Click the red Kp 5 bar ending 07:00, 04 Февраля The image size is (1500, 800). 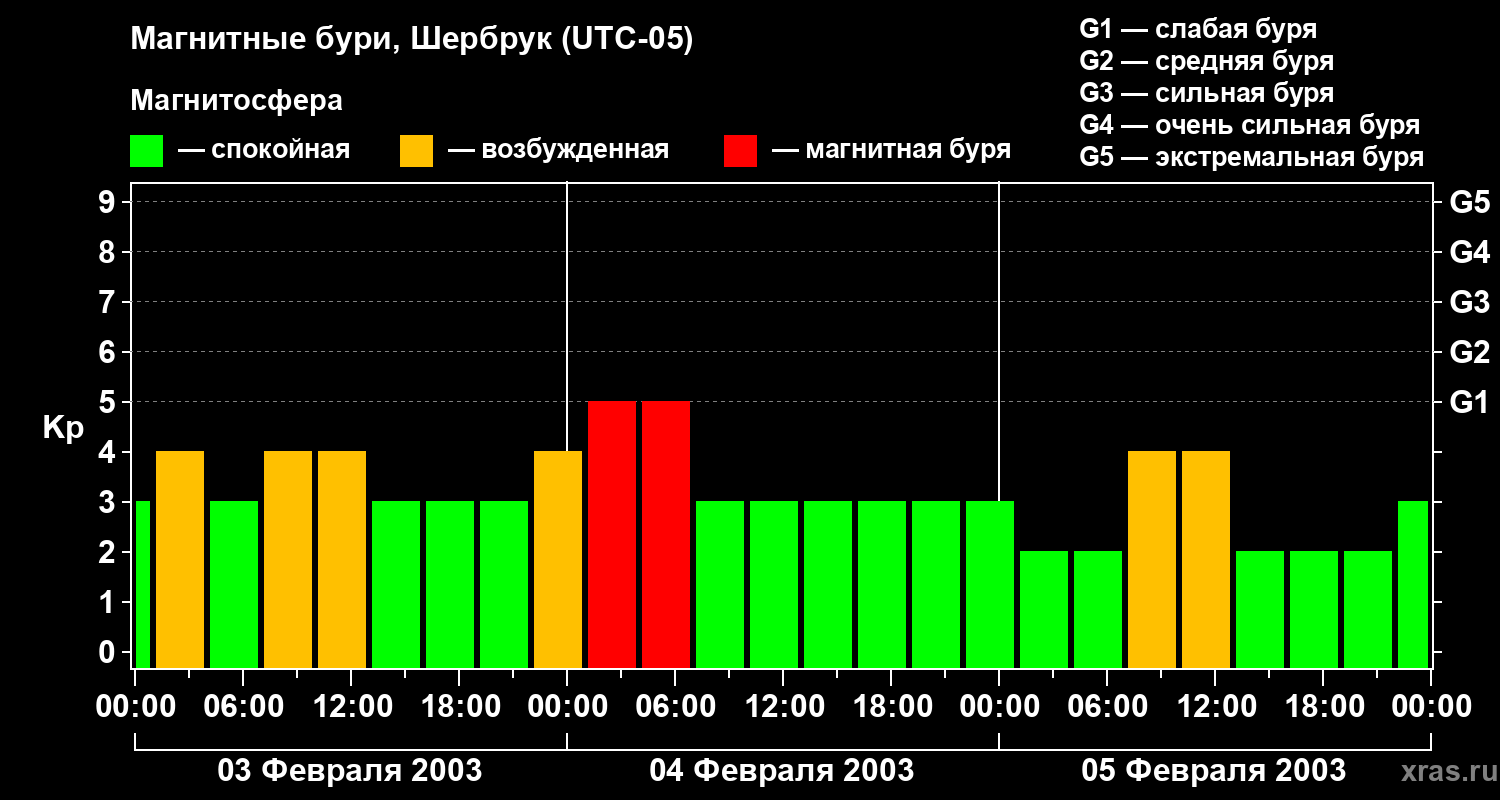click(666, 534)
